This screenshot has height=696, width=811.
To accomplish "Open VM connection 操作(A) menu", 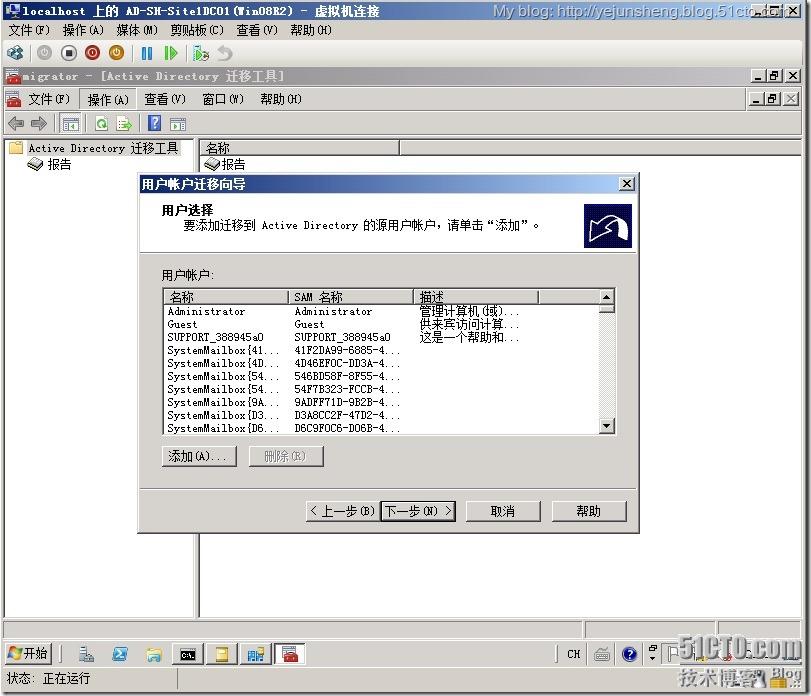I will (x=83, y=31).
